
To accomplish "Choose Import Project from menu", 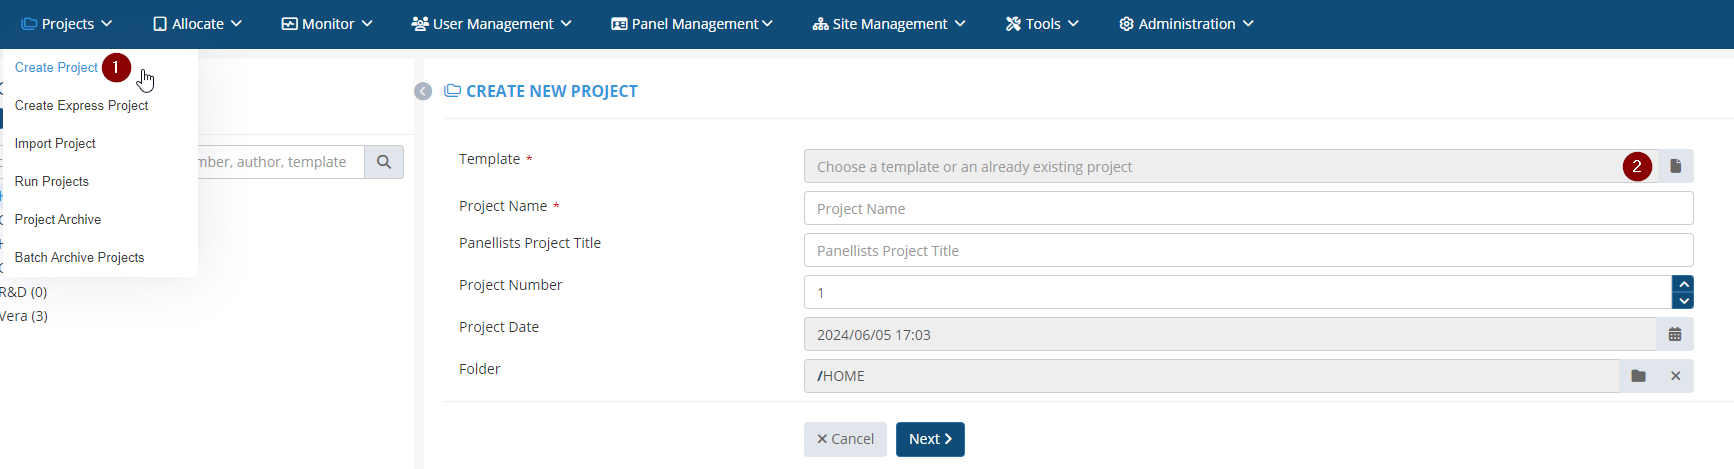I will 55,144.
